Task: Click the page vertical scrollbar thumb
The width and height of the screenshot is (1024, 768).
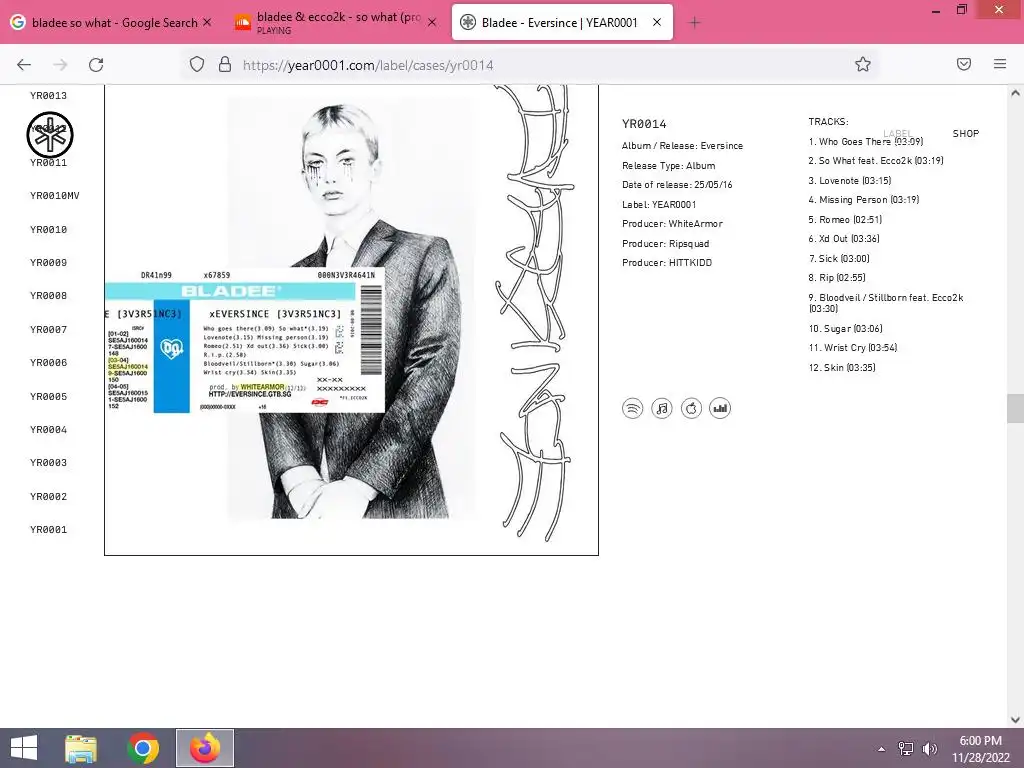Action: (1015, 409)
